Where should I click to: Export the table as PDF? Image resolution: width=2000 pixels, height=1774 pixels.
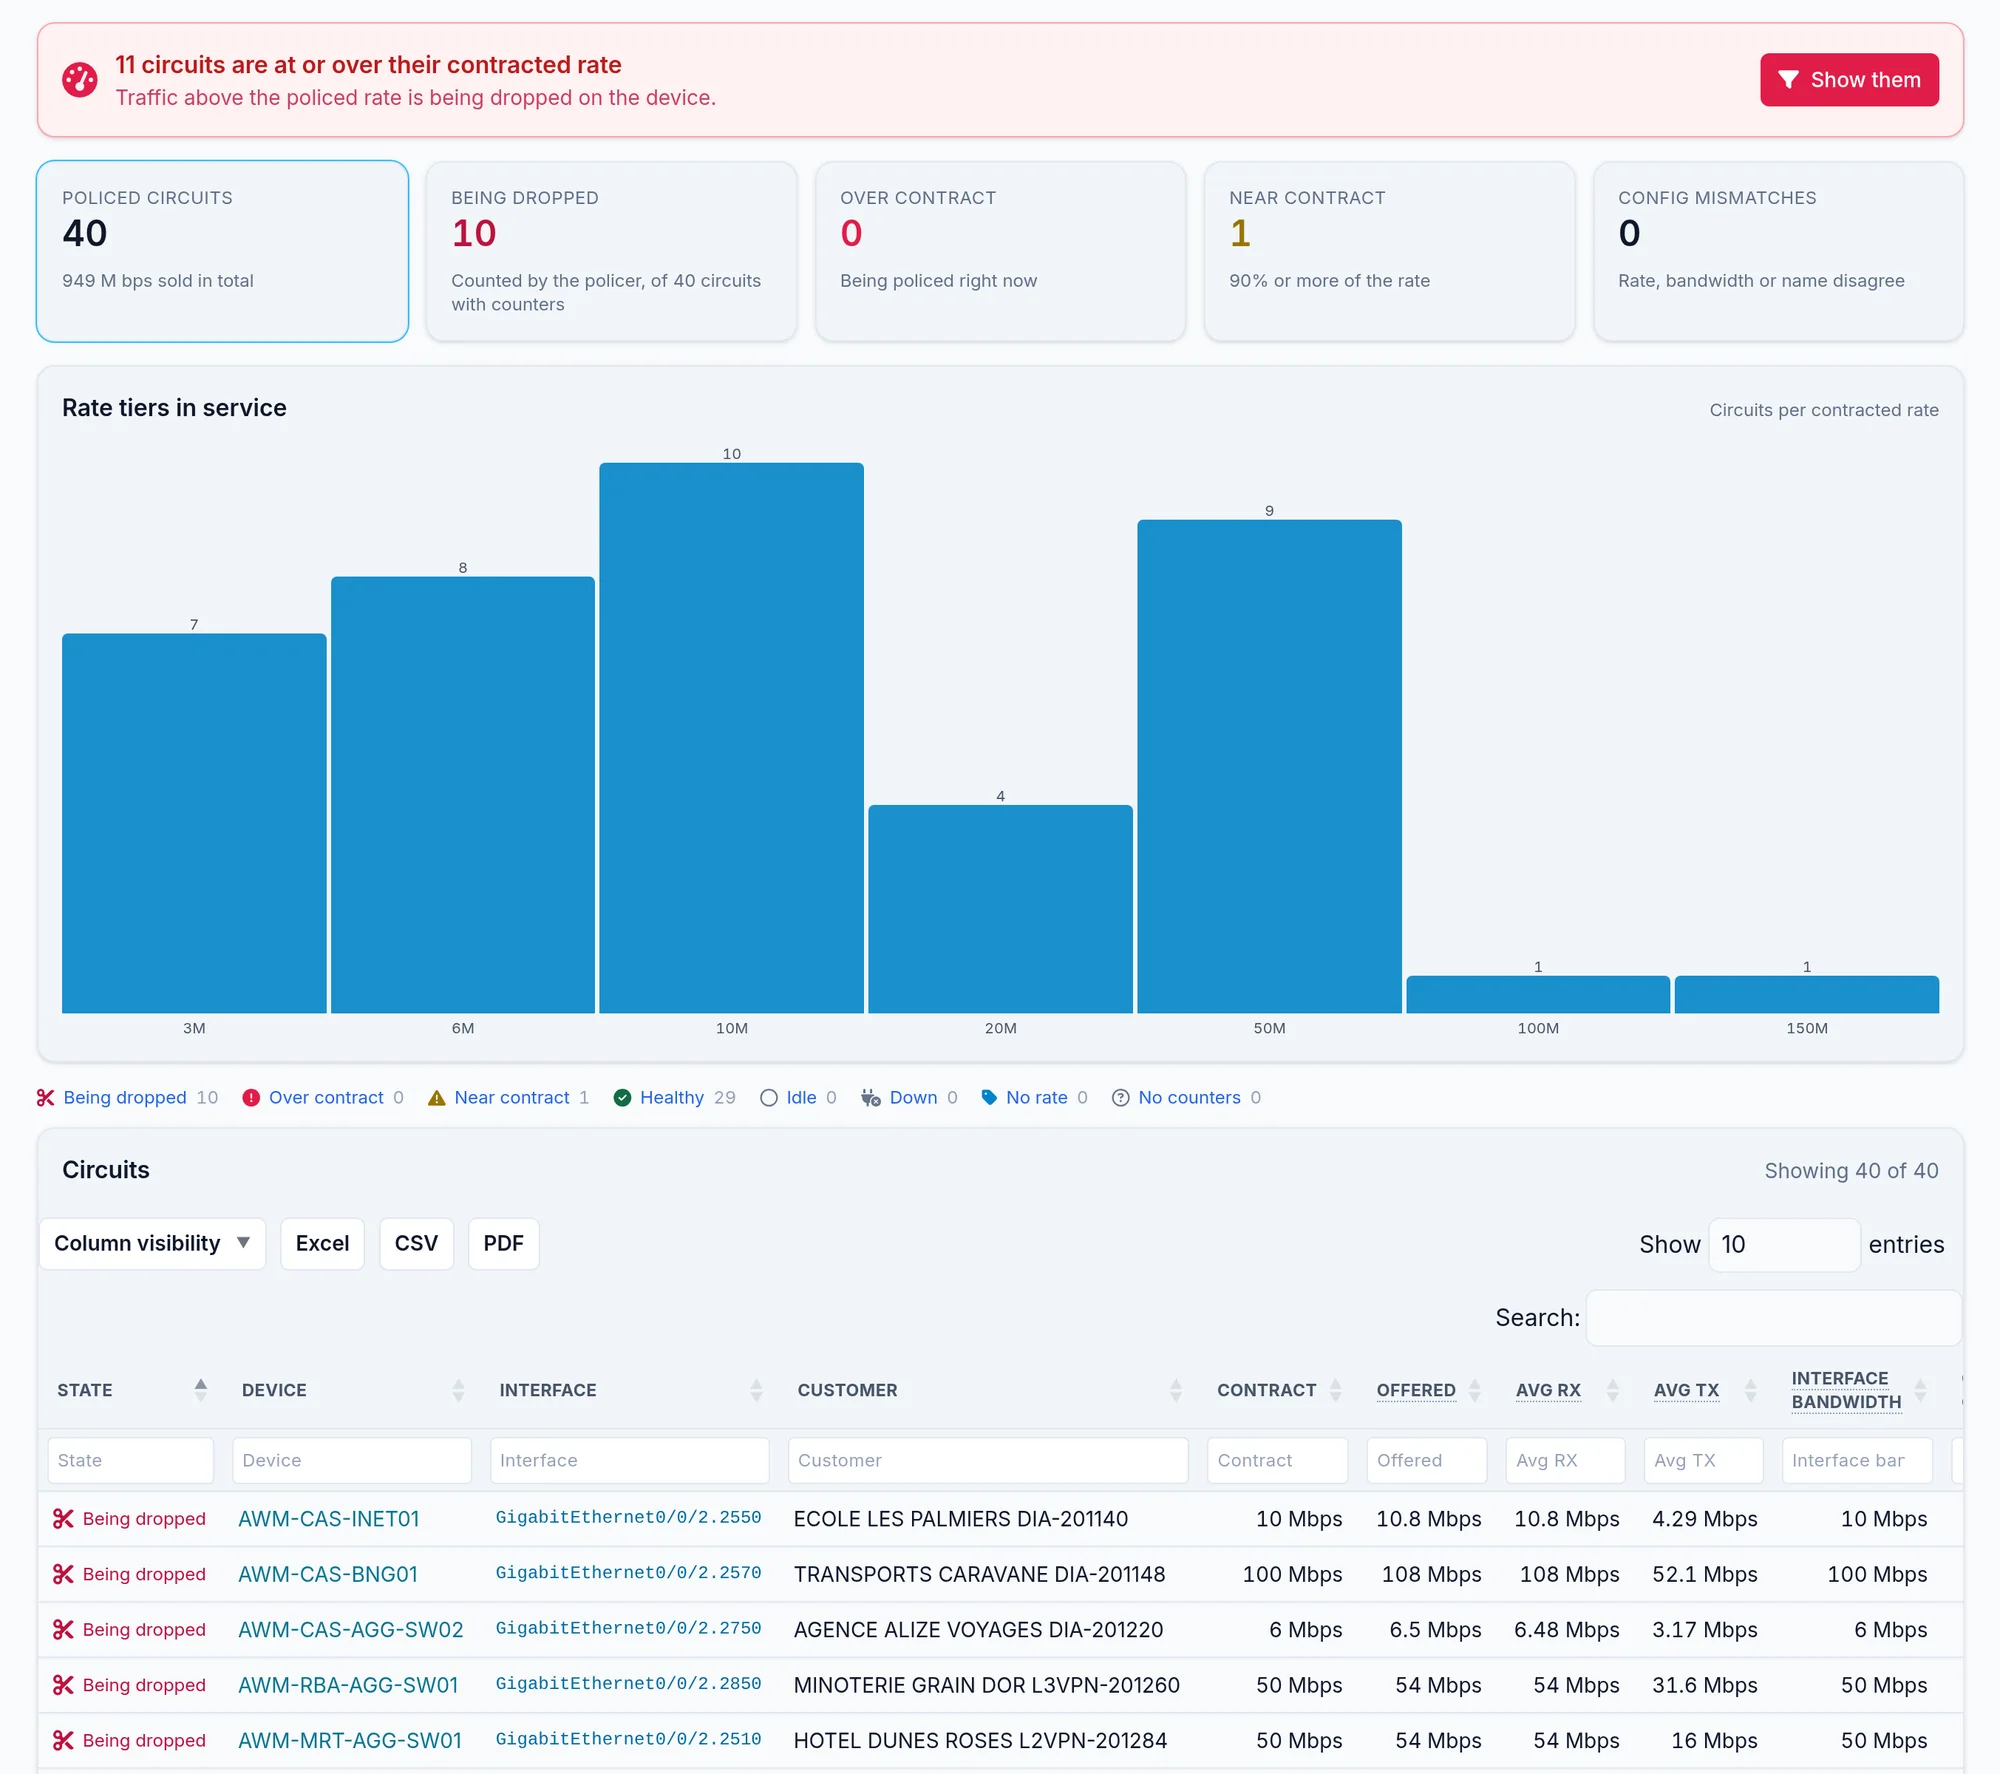503,1244
